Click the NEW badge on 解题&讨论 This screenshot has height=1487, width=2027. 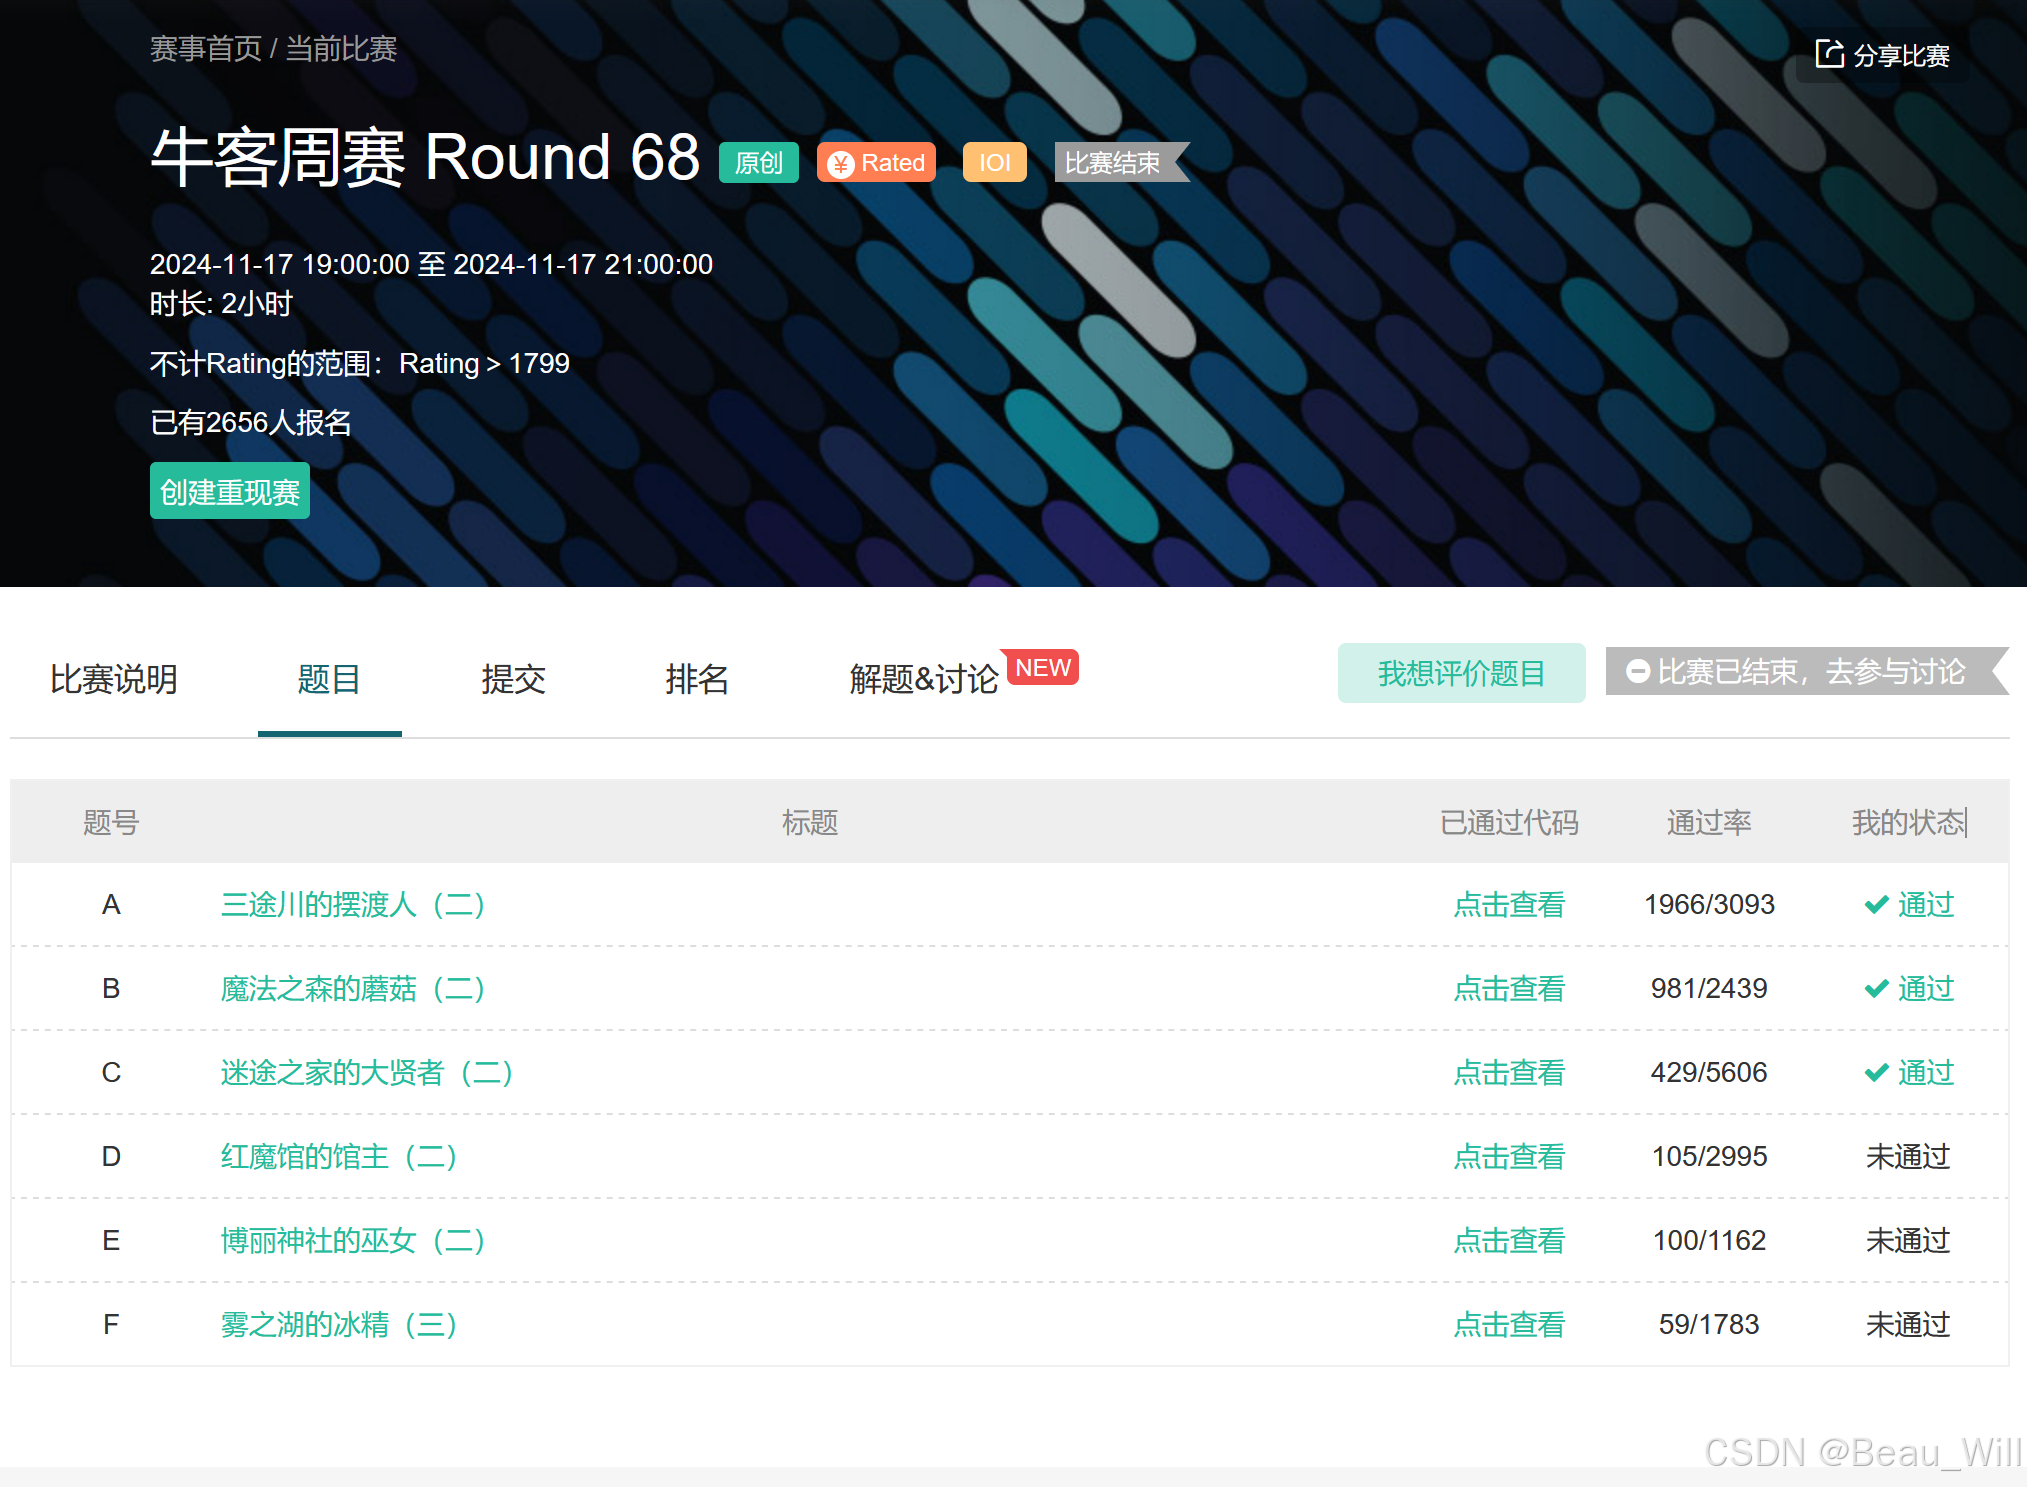pyautogui.click(x=1043, y=667)
